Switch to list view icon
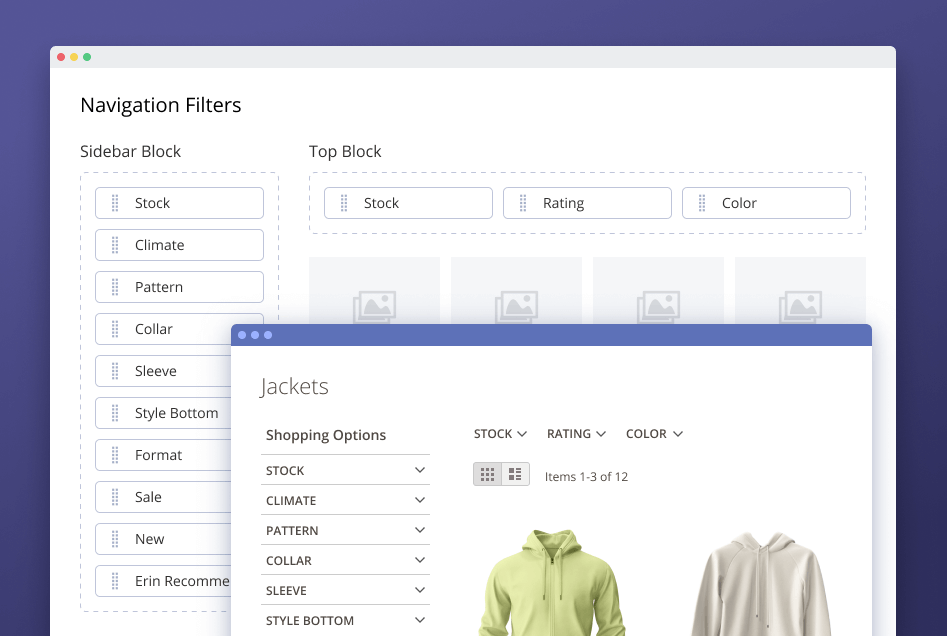 pyautogui.click(x=515, y=475)
